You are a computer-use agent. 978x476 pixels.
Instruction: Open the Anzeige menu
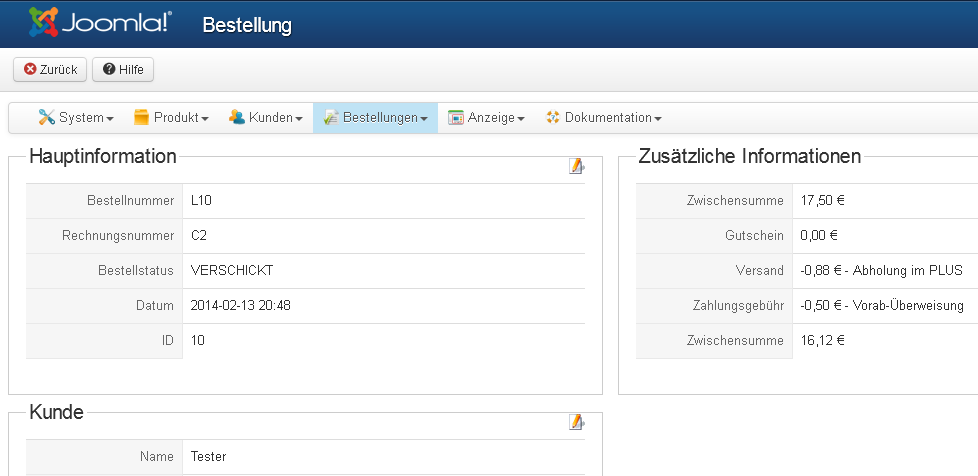point(486,118)
